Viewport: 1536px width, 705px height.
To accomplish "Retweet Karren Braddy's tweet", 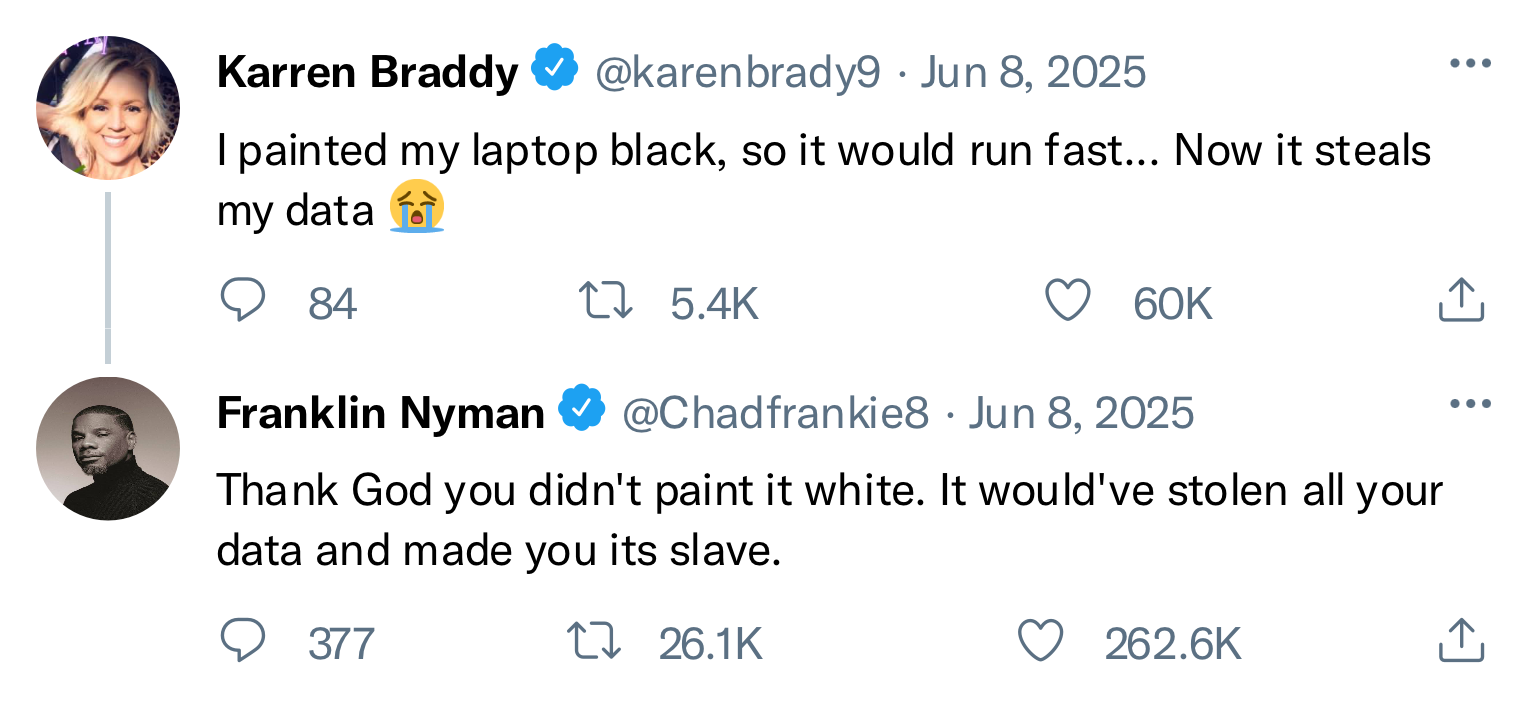I will pyautogui.click(x=605, y=301).
